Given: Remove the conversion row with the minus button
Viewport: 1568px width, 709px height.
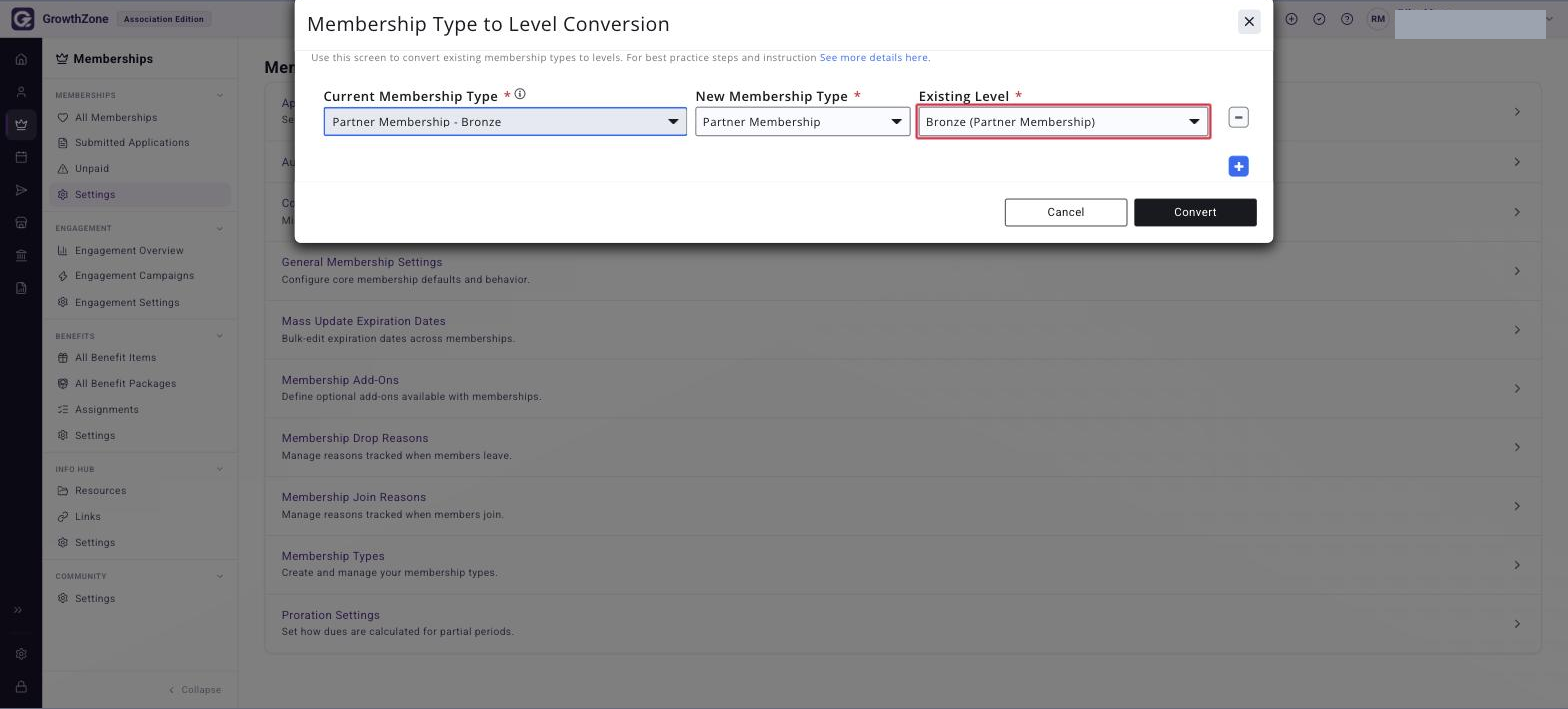Looking at the screenshot, I should (1238, 118).
